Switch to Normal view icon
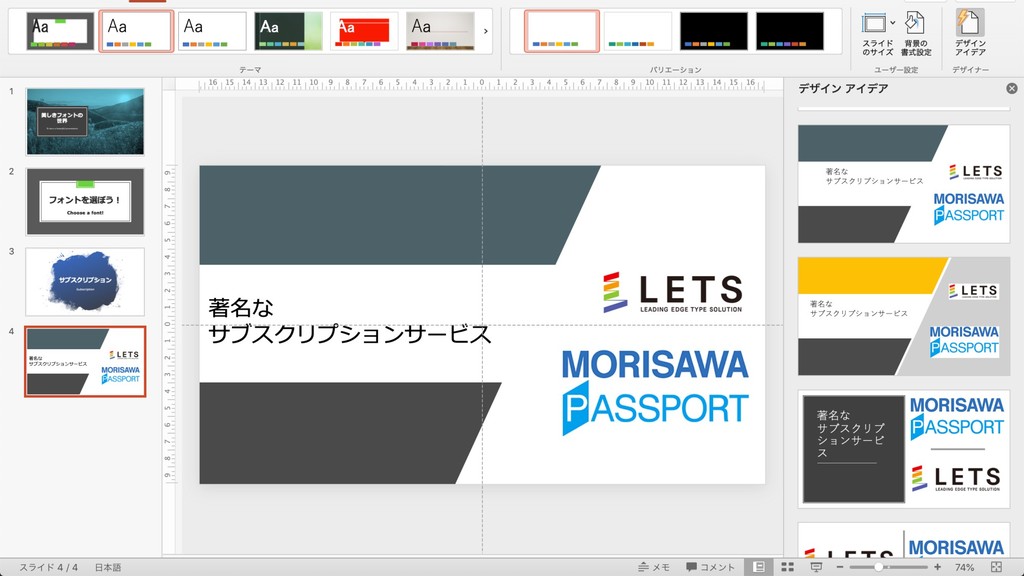1024x576 pixels. (759, 567)
